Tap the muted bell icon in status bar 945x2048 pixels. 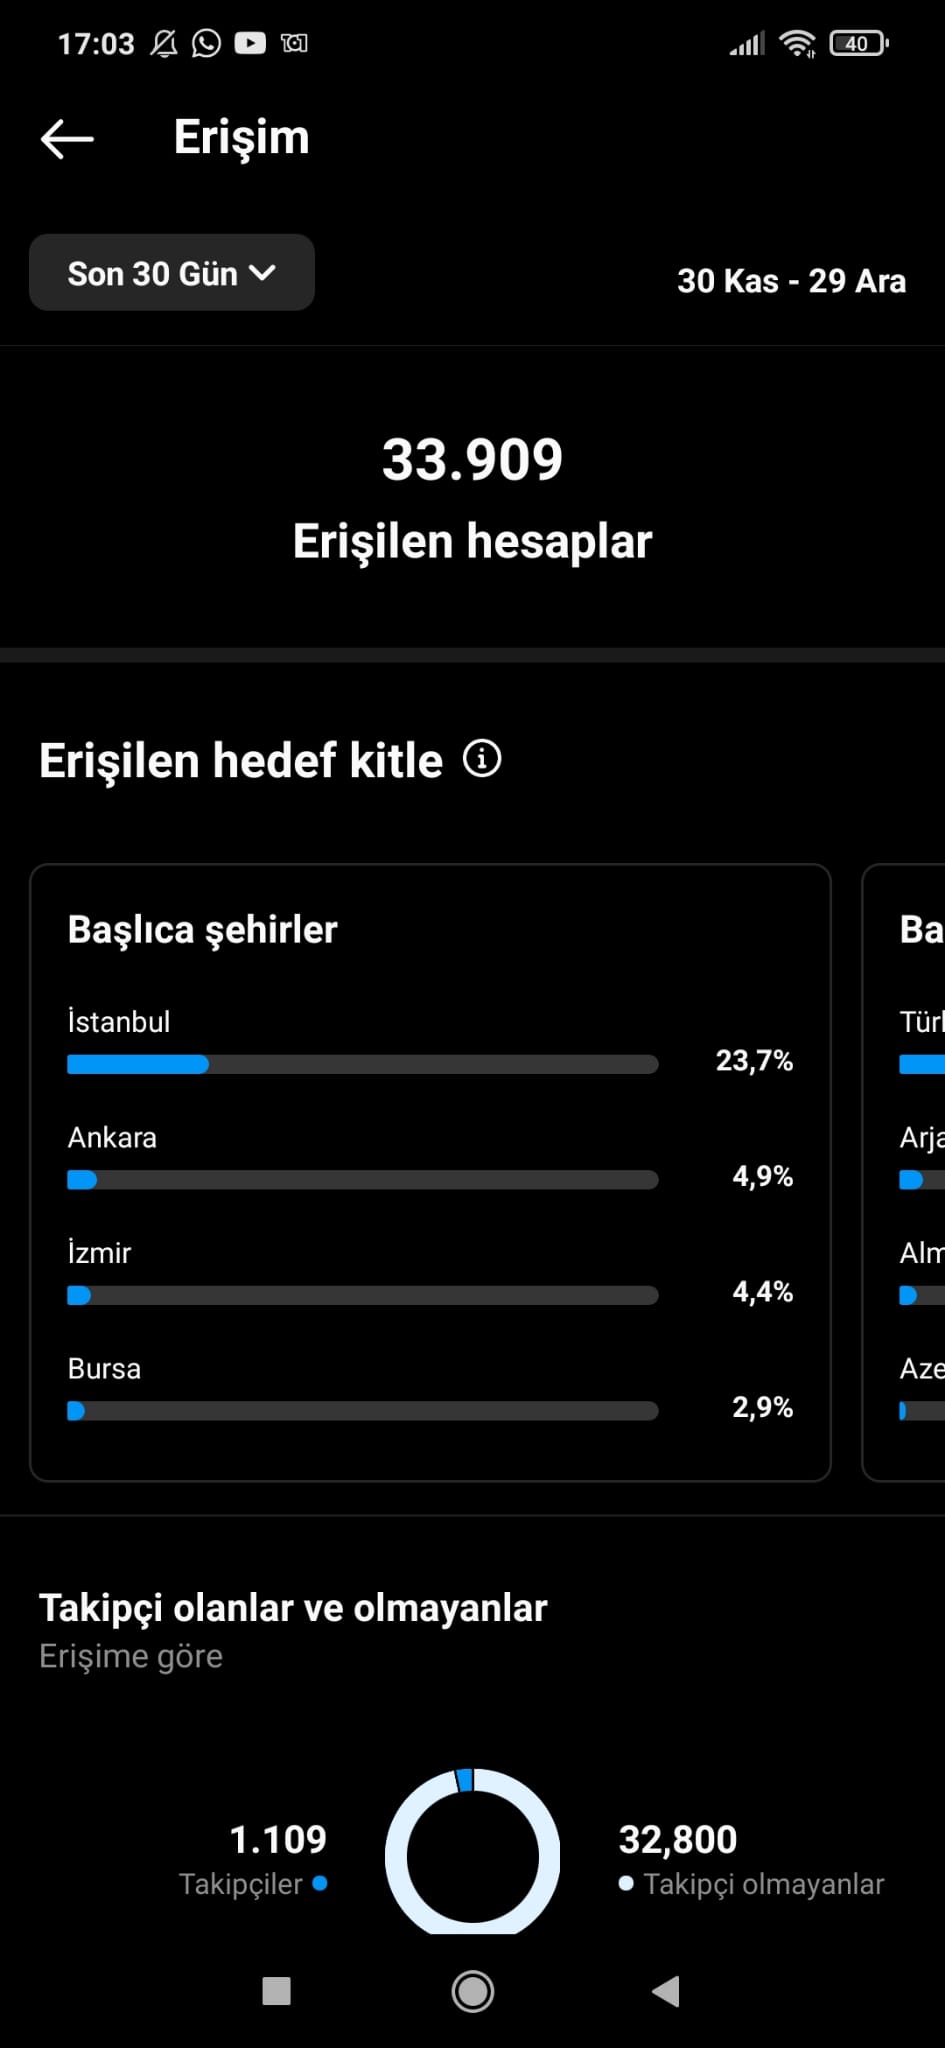click(164, 43)
